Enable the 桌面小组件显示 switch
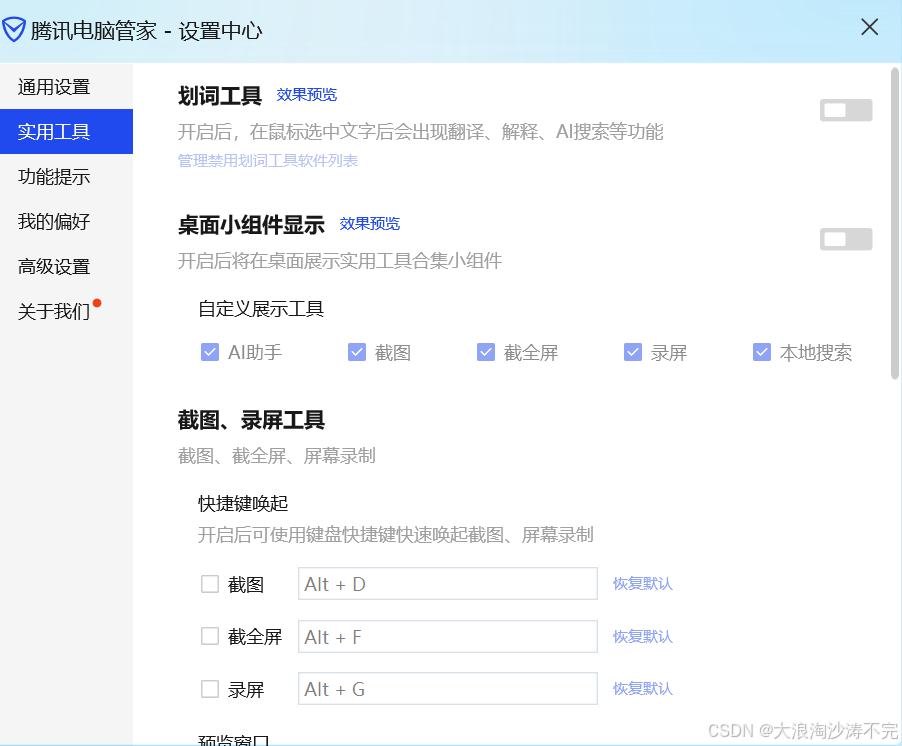902x746 pixels. coord(846,239)
